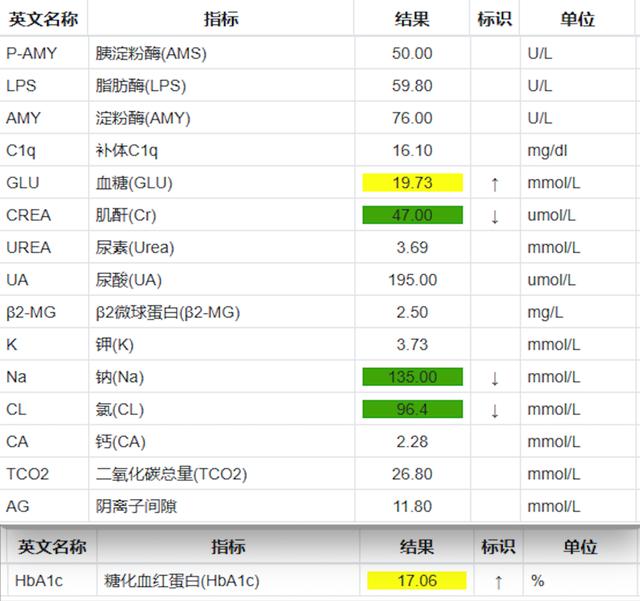The width and height of the screenshot is (640, 601).
Task: Click the 英文名称 column header in top table
Action: click(43, 19)
